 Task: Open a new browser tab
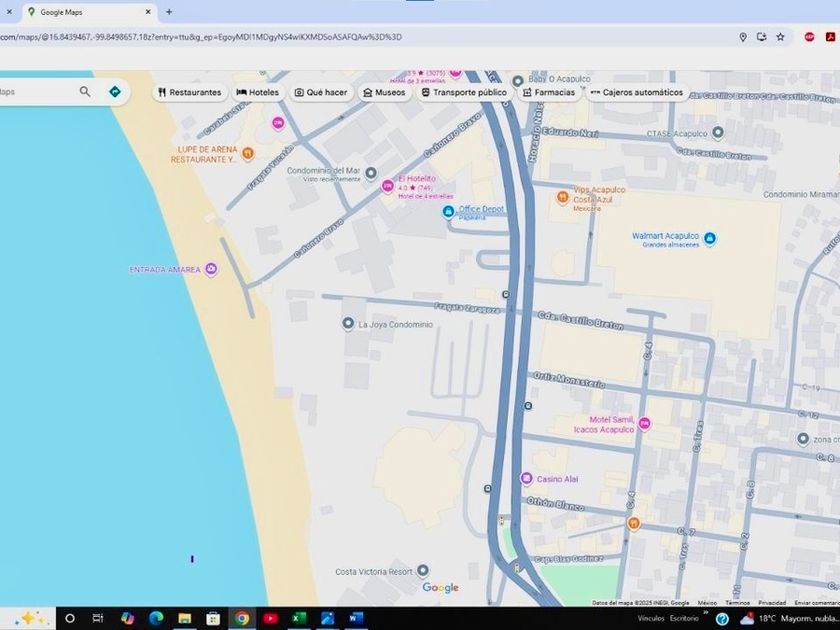169,12
